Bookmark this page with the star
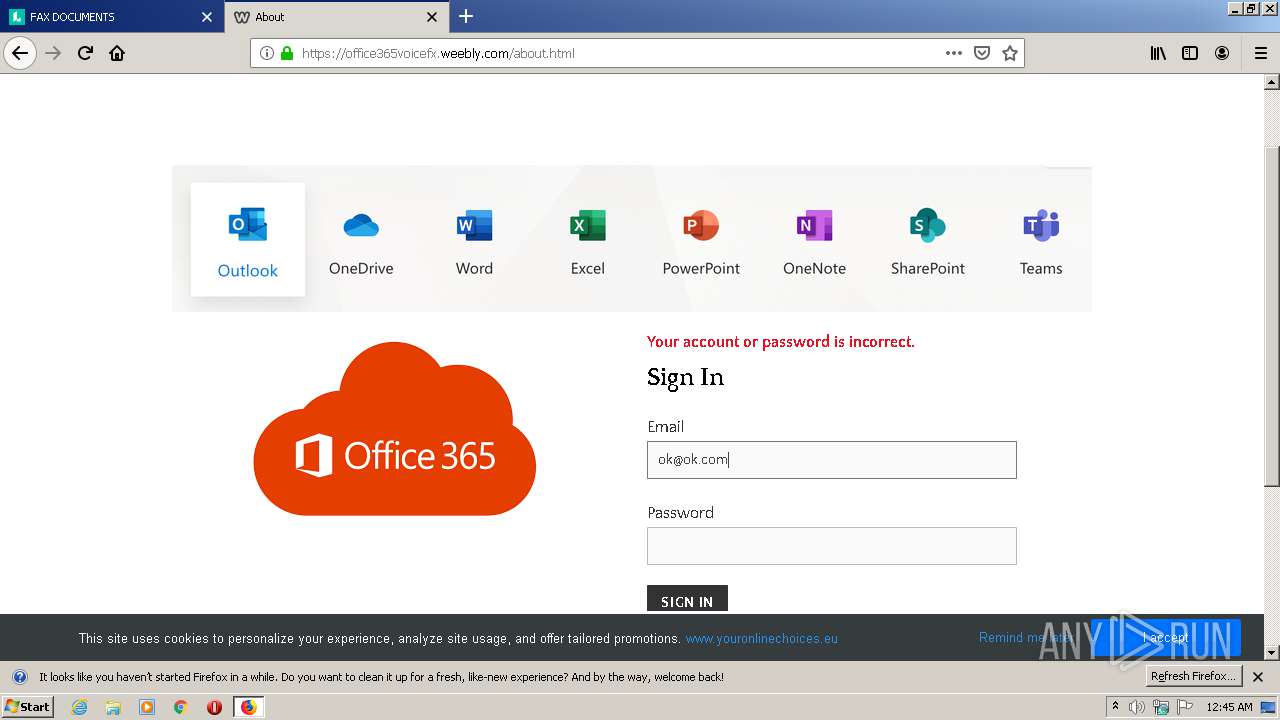This screenshot has width=1280, height=720. (x=1010, y=53)
